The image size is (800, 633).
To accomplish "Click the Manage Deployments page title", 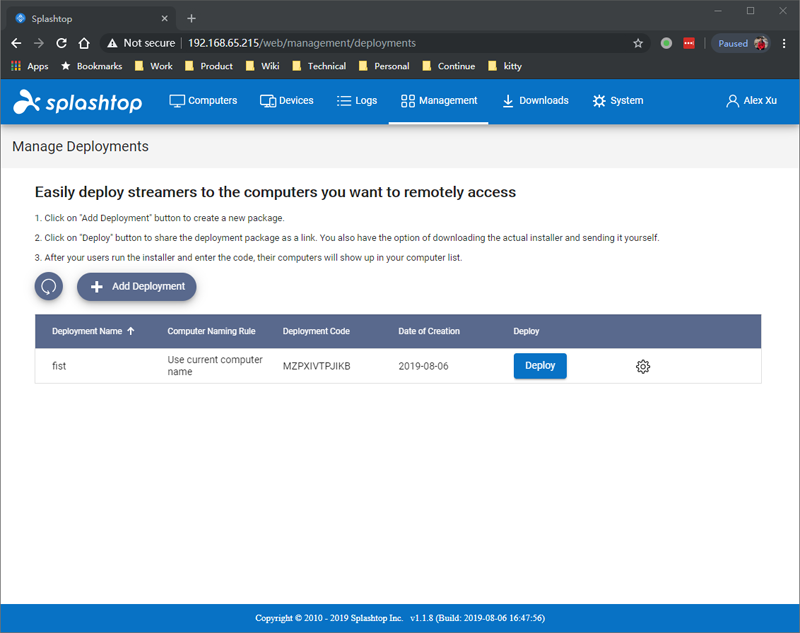I will pos(80,146).
